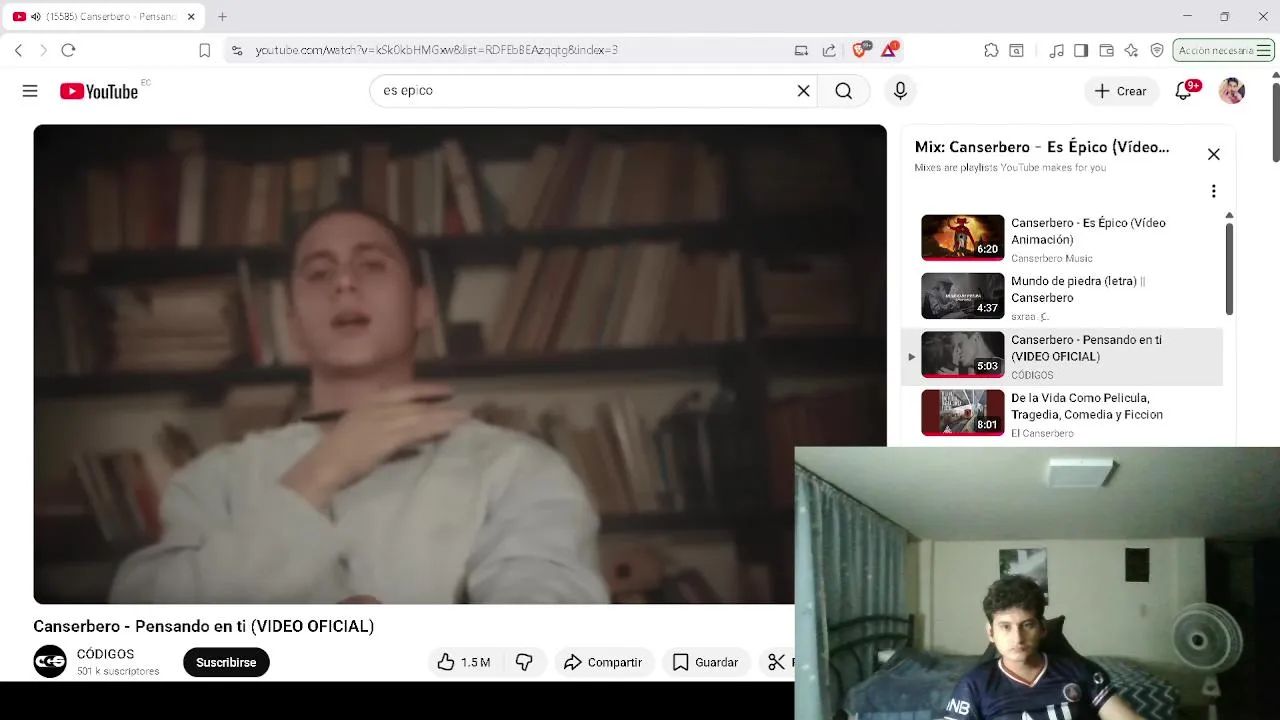Subscribe with the Suscribirse button
The image size is (1280, 720).
(x=226, y=662)
